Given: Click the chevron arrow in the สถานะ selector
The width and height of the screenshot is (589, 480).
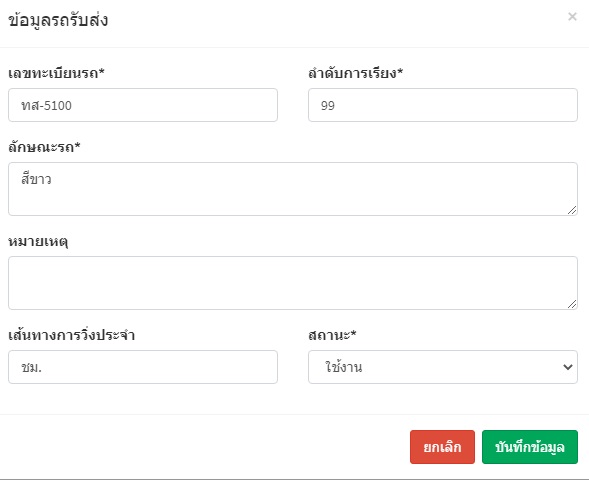Looking at the screenshot, I should (x=568, y=367).
